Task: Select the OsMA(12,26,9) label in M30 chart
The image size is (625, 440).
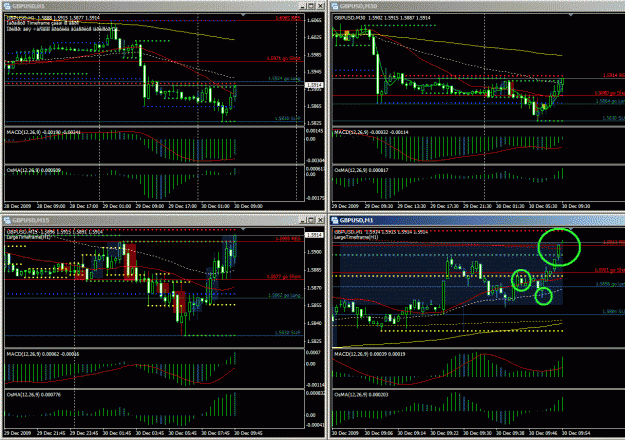Action: 351,170
